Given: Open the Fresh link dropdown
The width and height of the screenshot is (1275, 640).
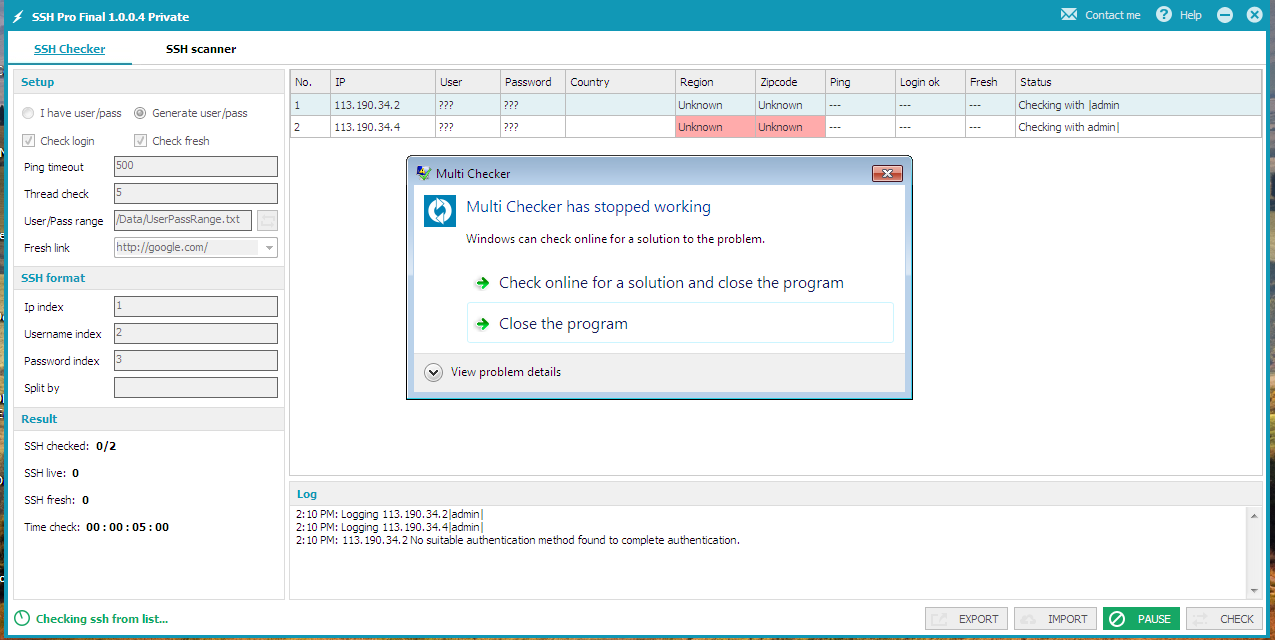Looking at the screenshot, I should pos(268,247).
